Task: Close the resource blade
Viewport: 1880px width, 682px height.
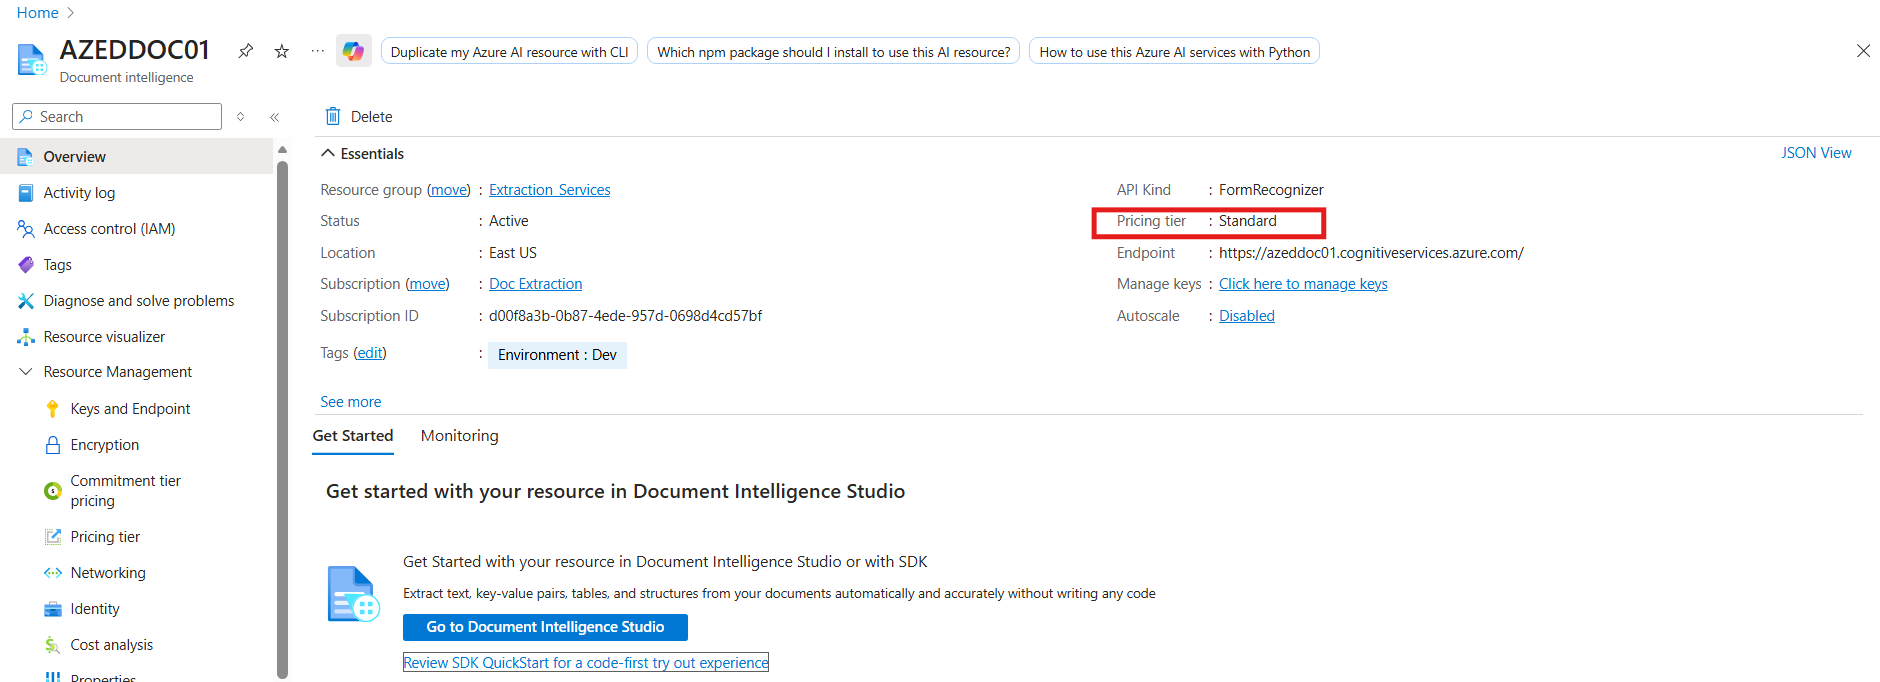Action: click(x=1863, y=51)
